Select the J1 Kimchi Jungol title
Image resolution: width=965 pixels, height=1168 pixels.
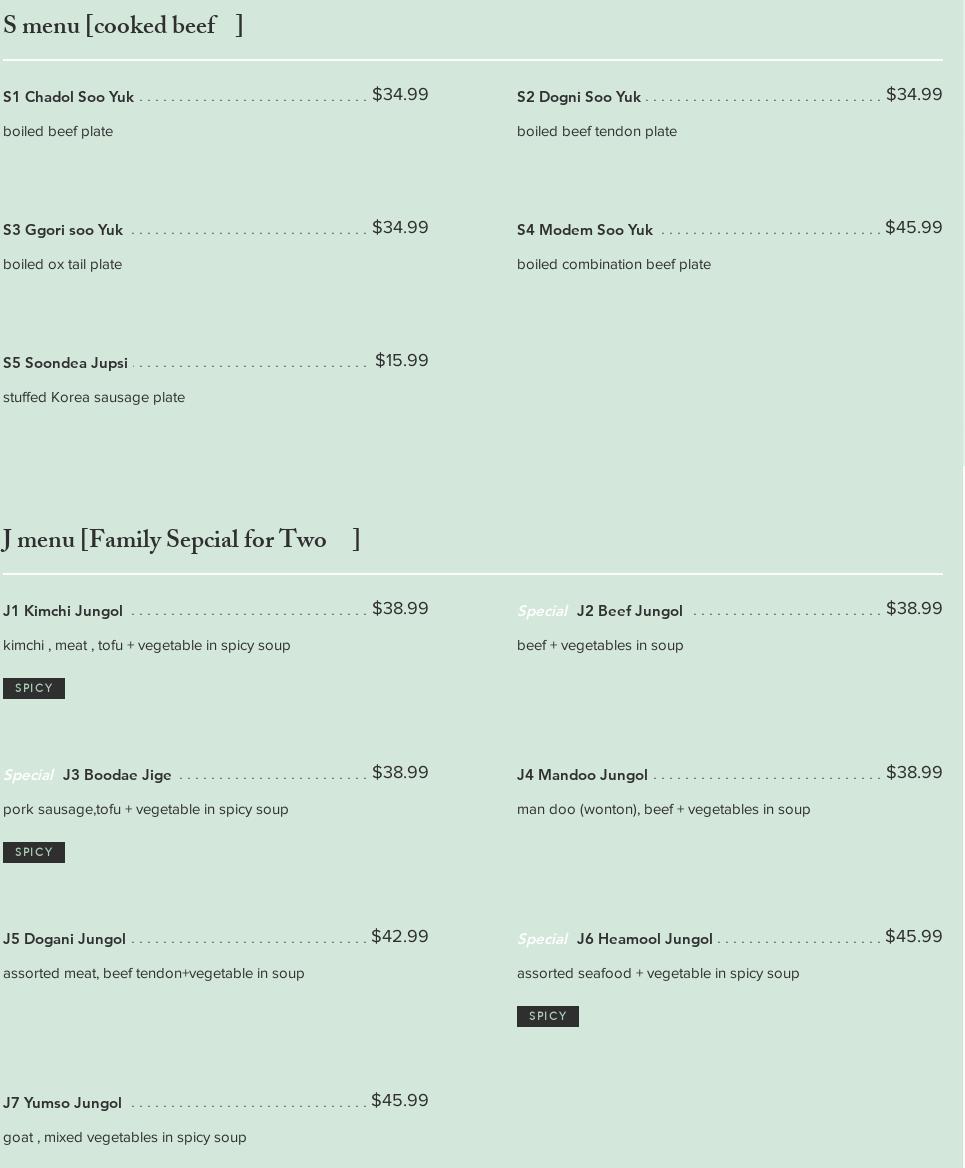tap(63, 611)
